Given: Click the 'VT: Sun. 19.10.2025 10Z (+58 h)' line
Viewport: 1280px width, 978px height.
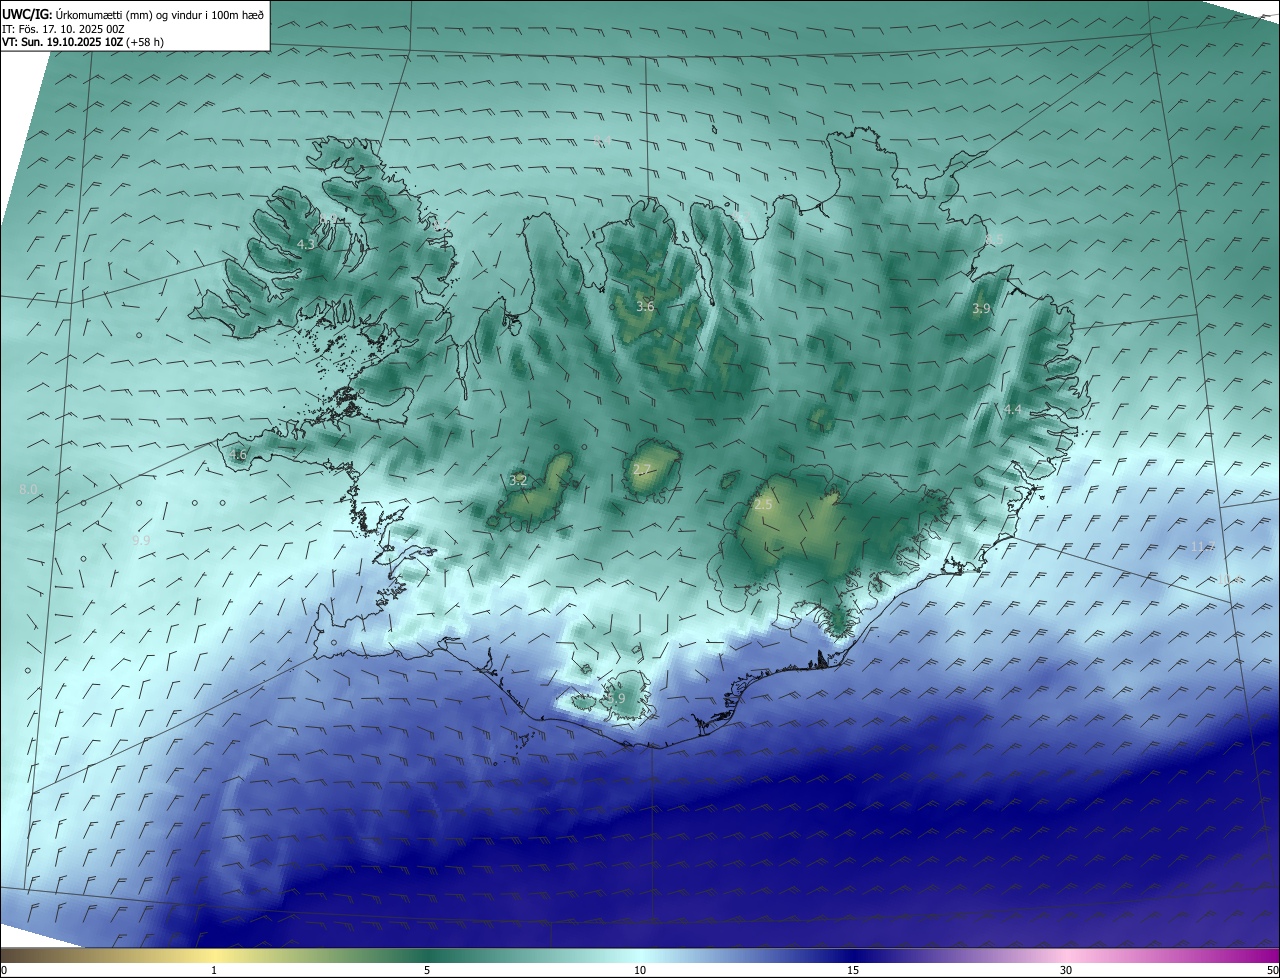Looking at the screenshot, I should point(83,42).
